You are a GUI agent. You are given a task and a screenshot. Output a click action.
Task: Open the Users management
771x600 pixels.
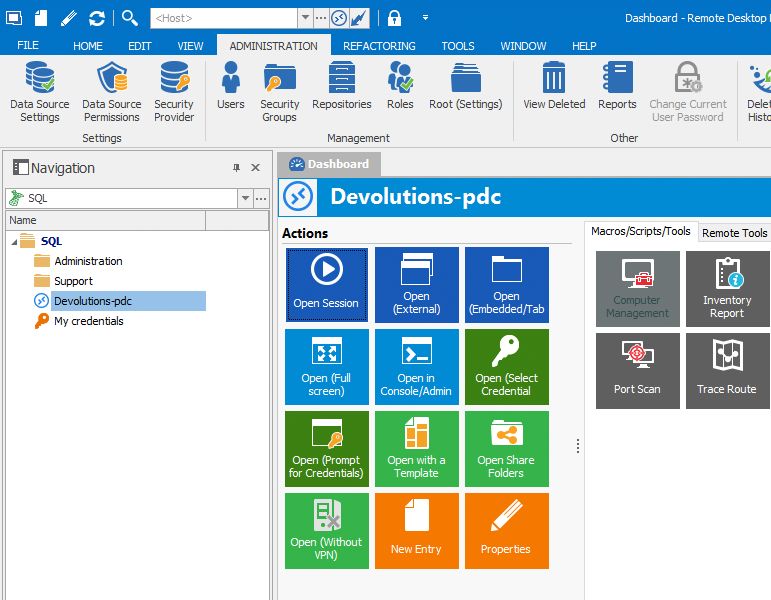[x=231, y=86]
